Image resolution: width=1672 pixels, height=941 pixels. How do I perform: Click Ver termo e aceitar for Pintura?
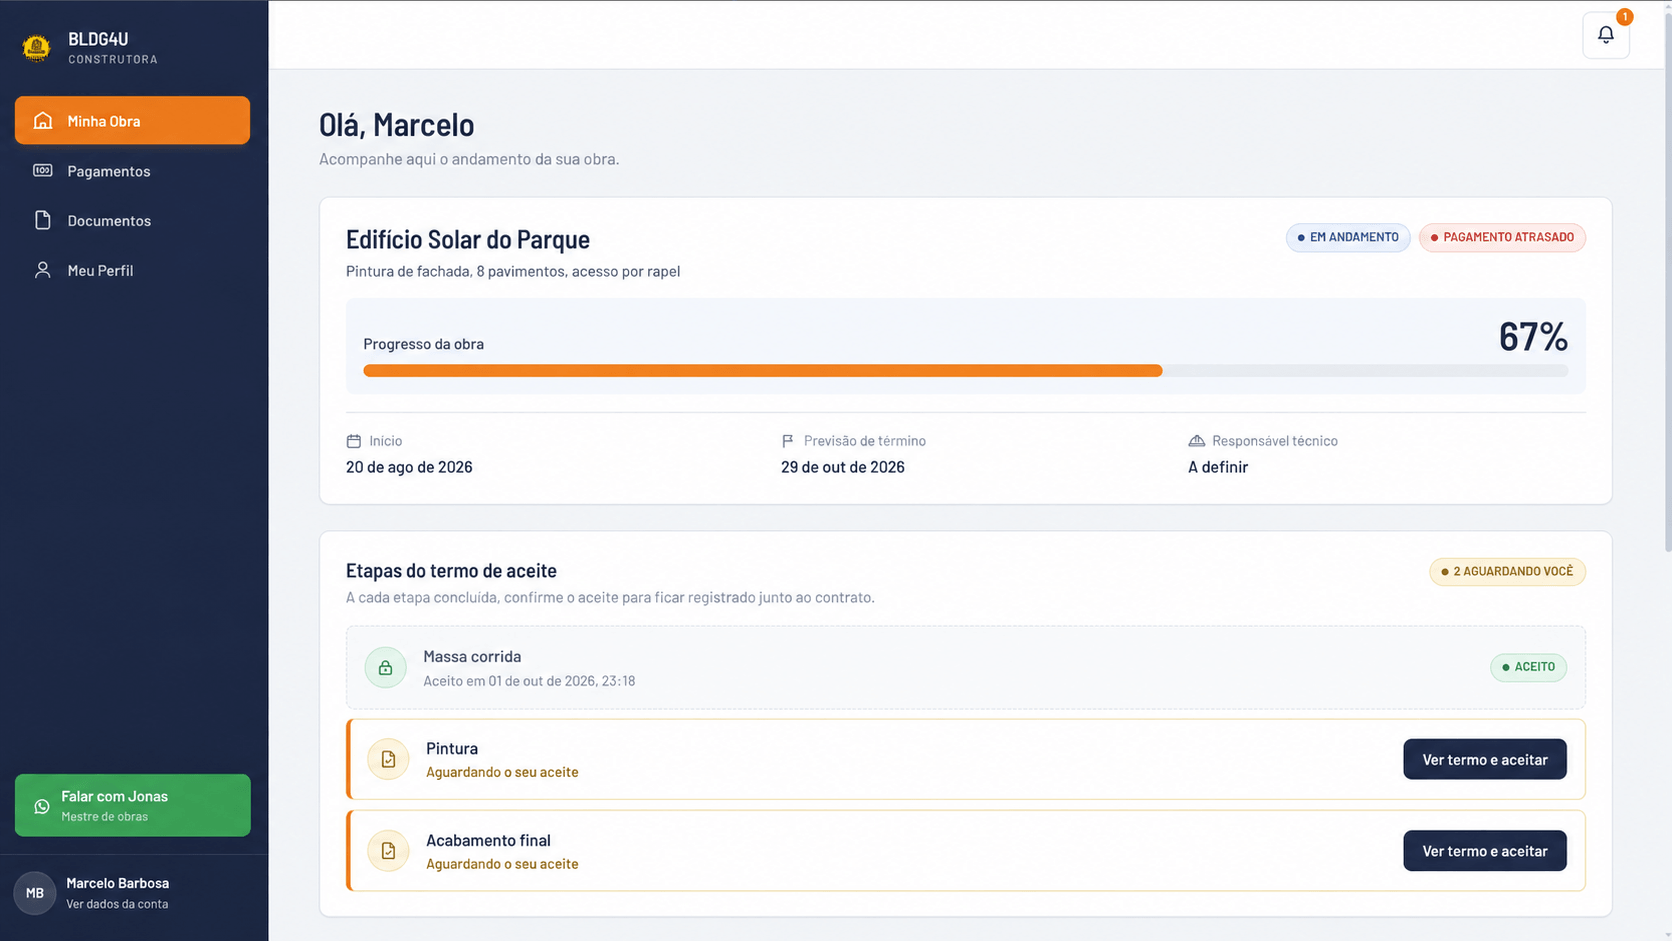coord(1484,759)
